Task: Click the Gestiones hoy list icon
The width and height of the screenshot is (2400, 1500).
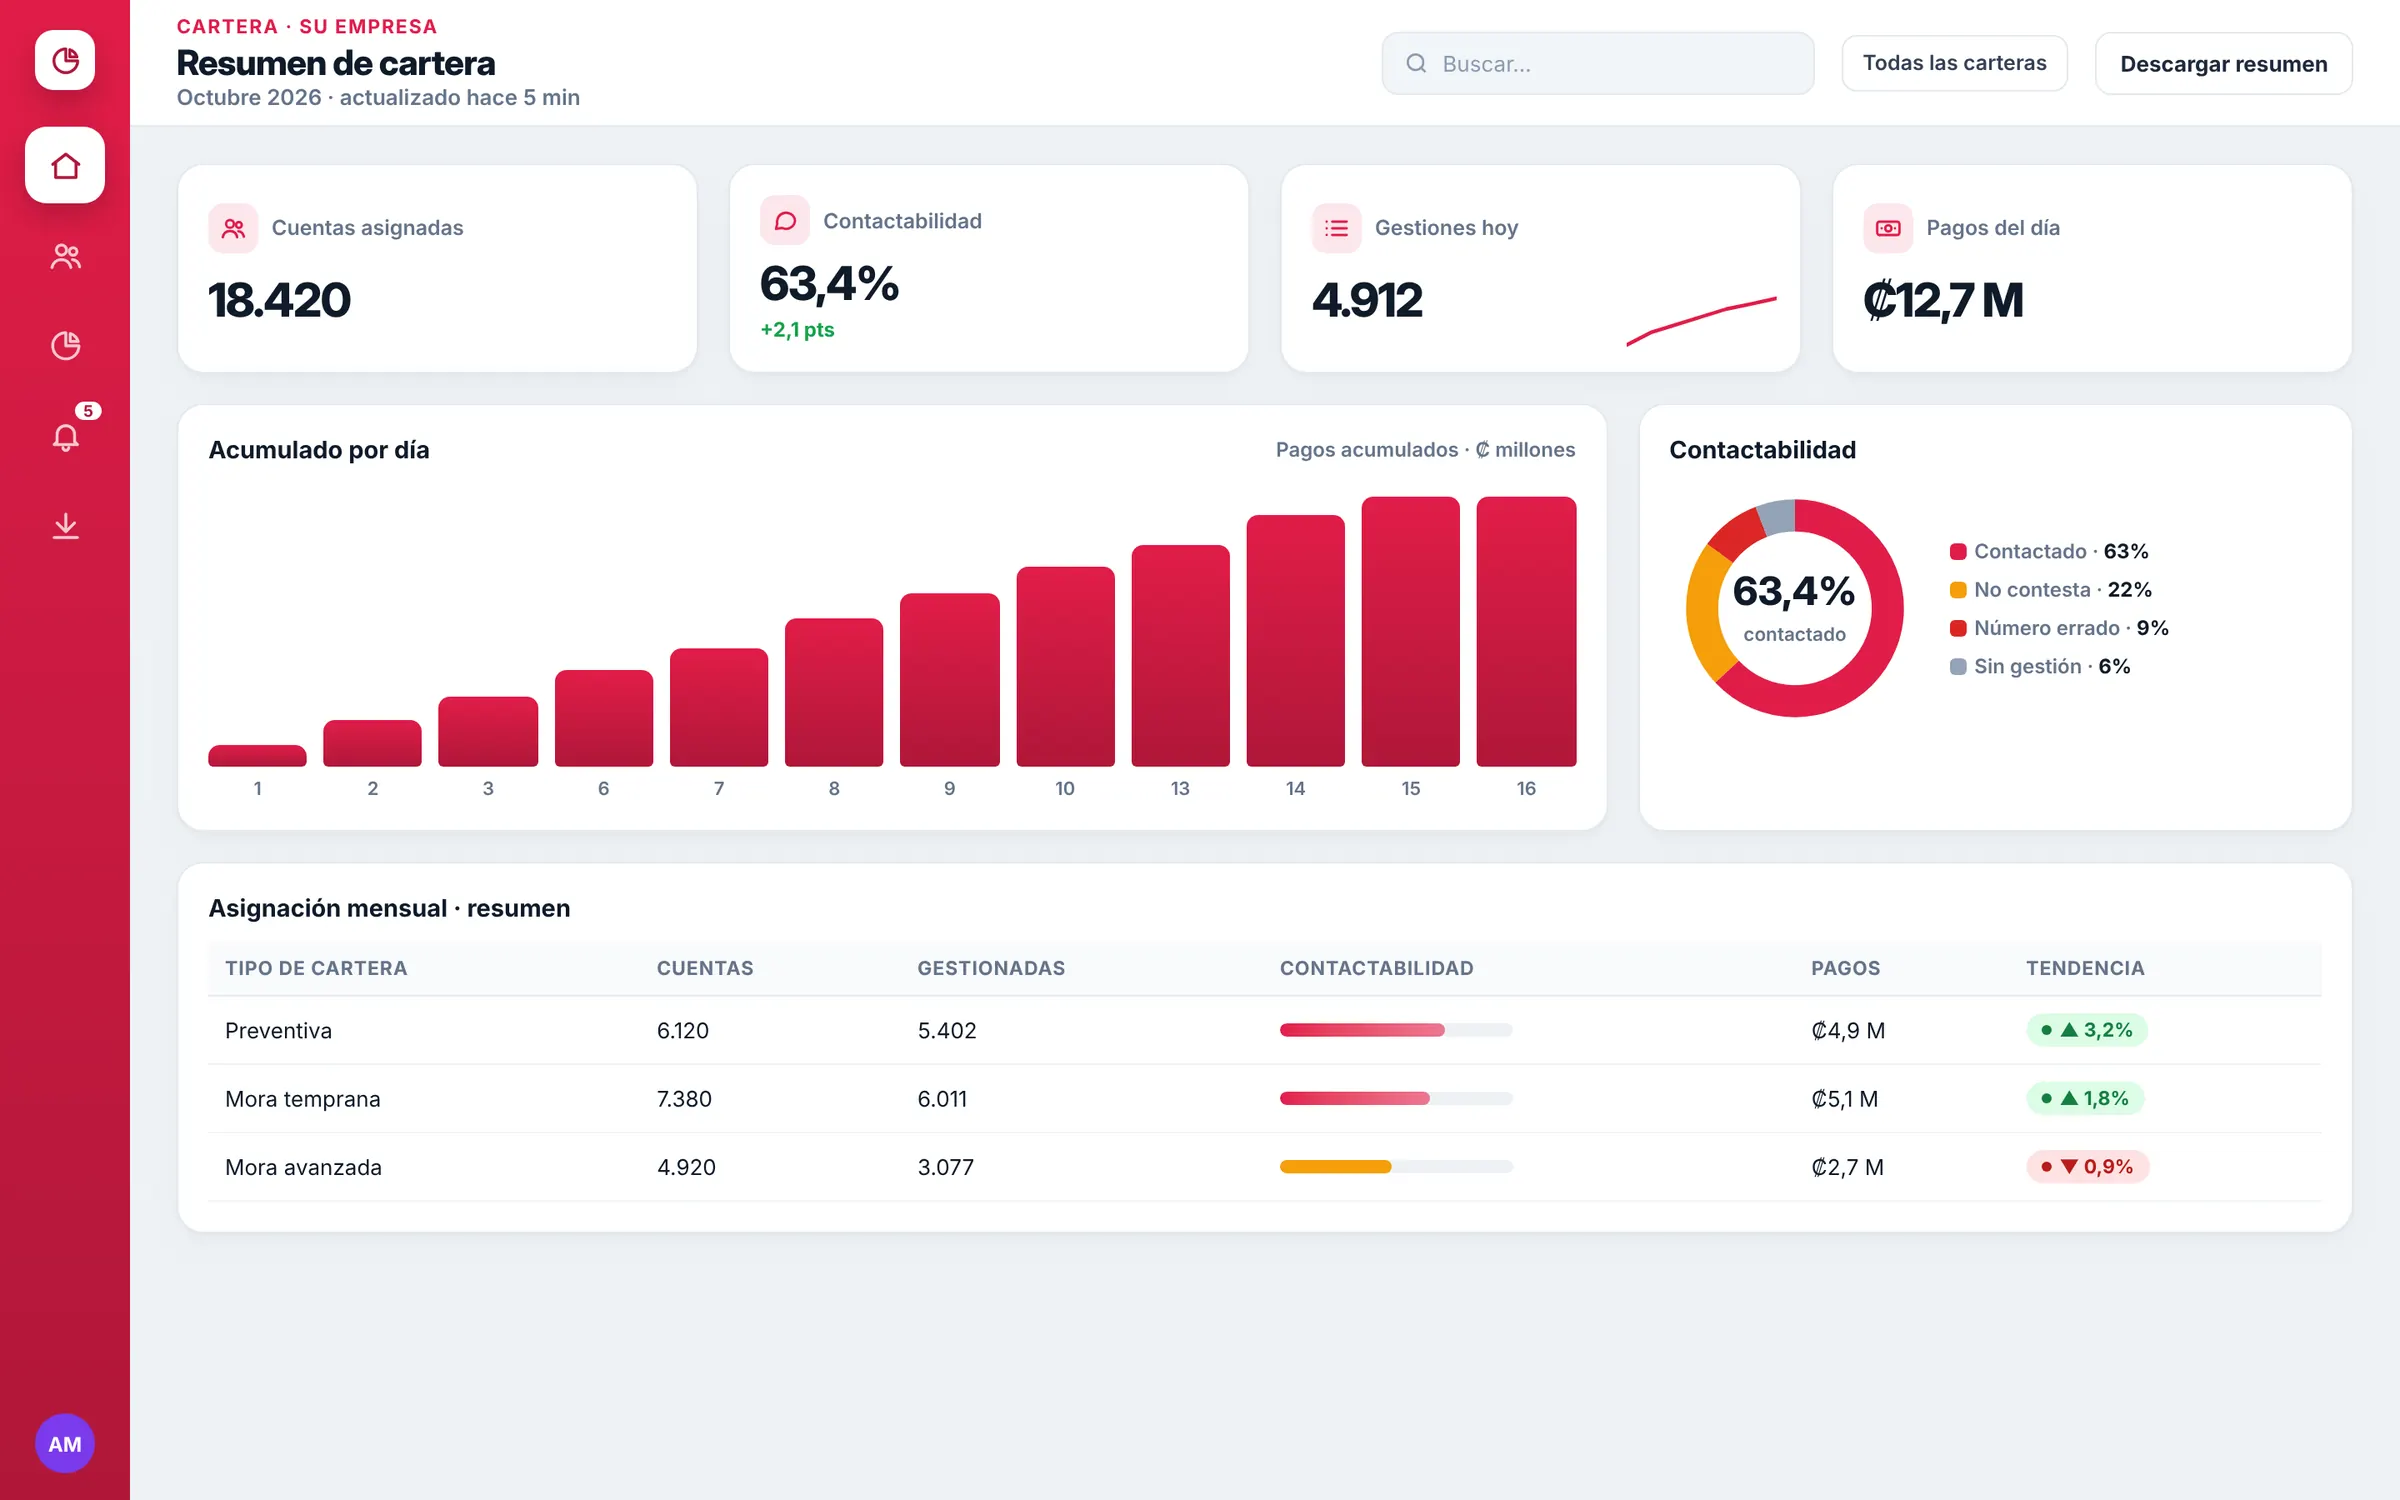Action: coord(1336,228)
